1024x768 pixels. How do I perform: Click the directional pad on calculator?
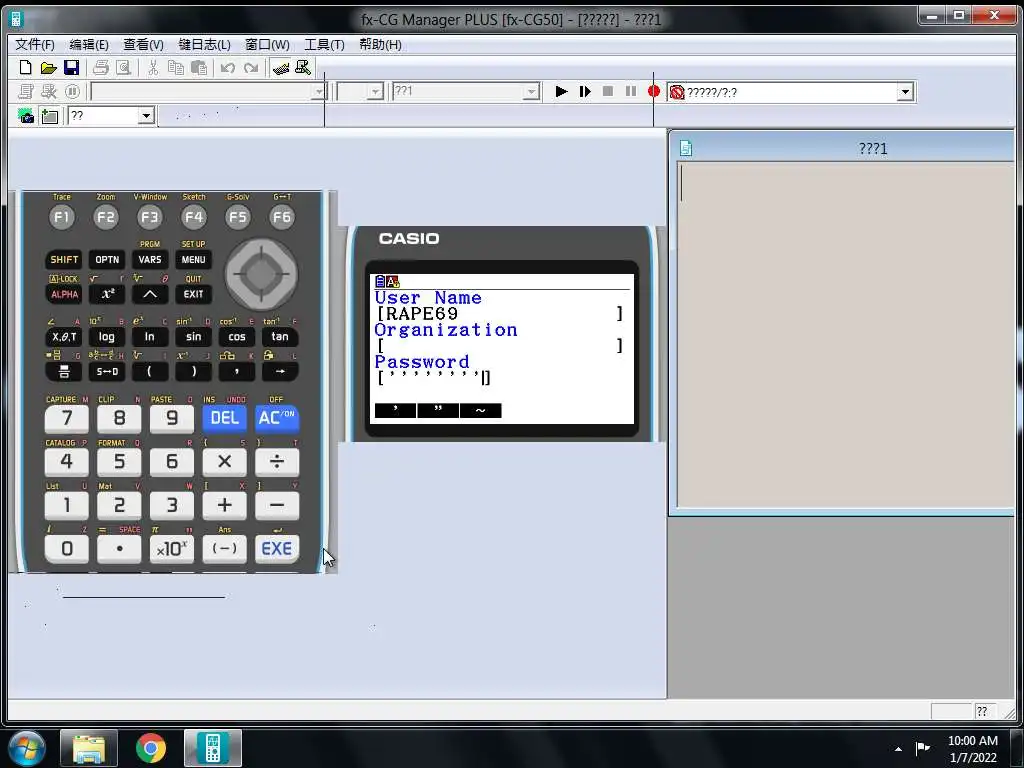pyautogui.click(x=261, y=274)
